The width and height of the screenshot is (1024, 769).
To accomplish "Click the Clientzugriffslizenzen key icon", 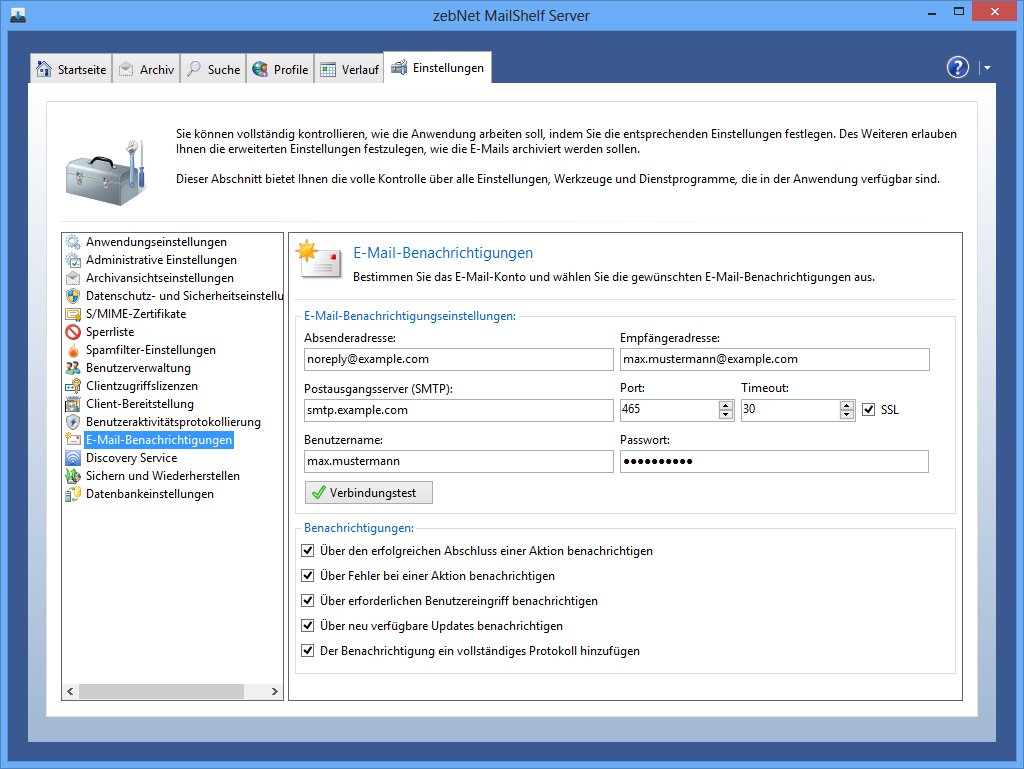I will point(73,386).
